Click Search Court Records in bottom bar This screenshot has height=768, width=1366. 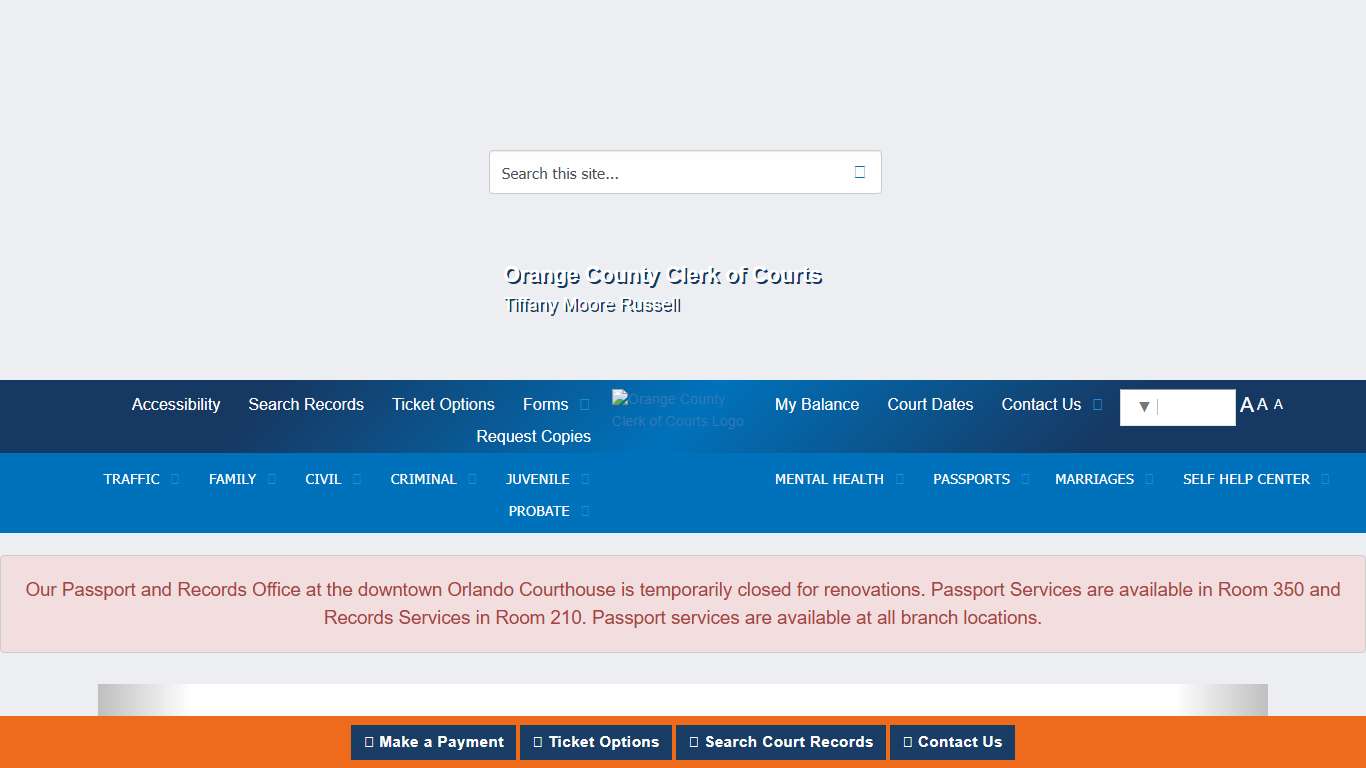(x=780, y=742)
